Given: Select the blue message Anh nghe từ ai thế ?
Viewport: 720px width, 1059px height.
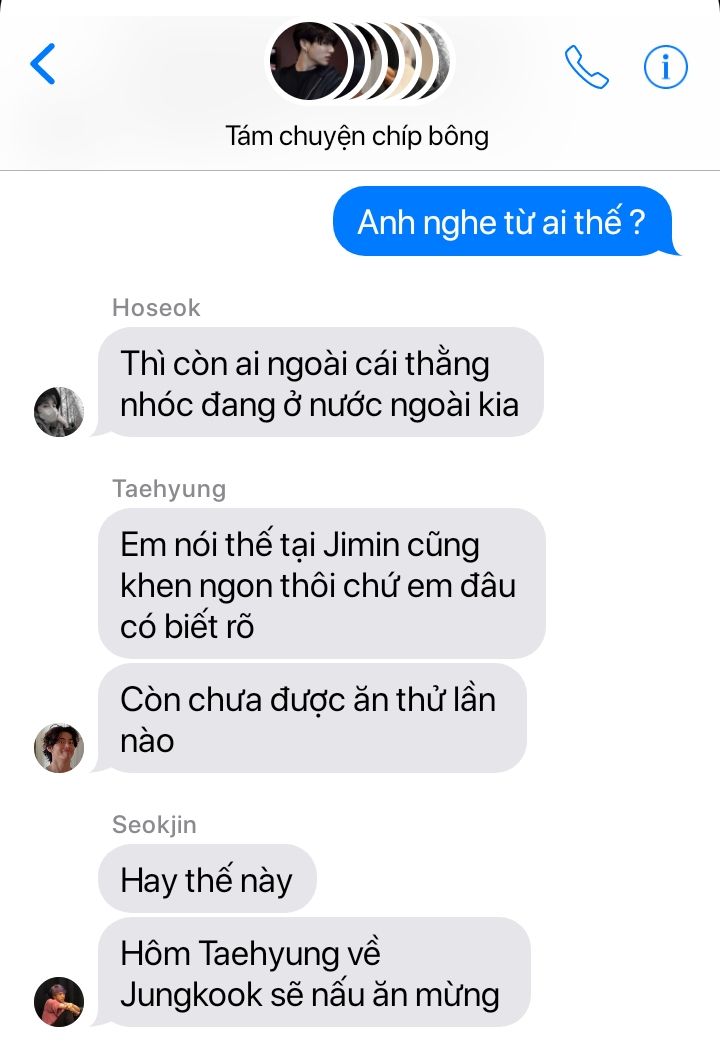Looking at the screenshot, I should coord(503,222).
